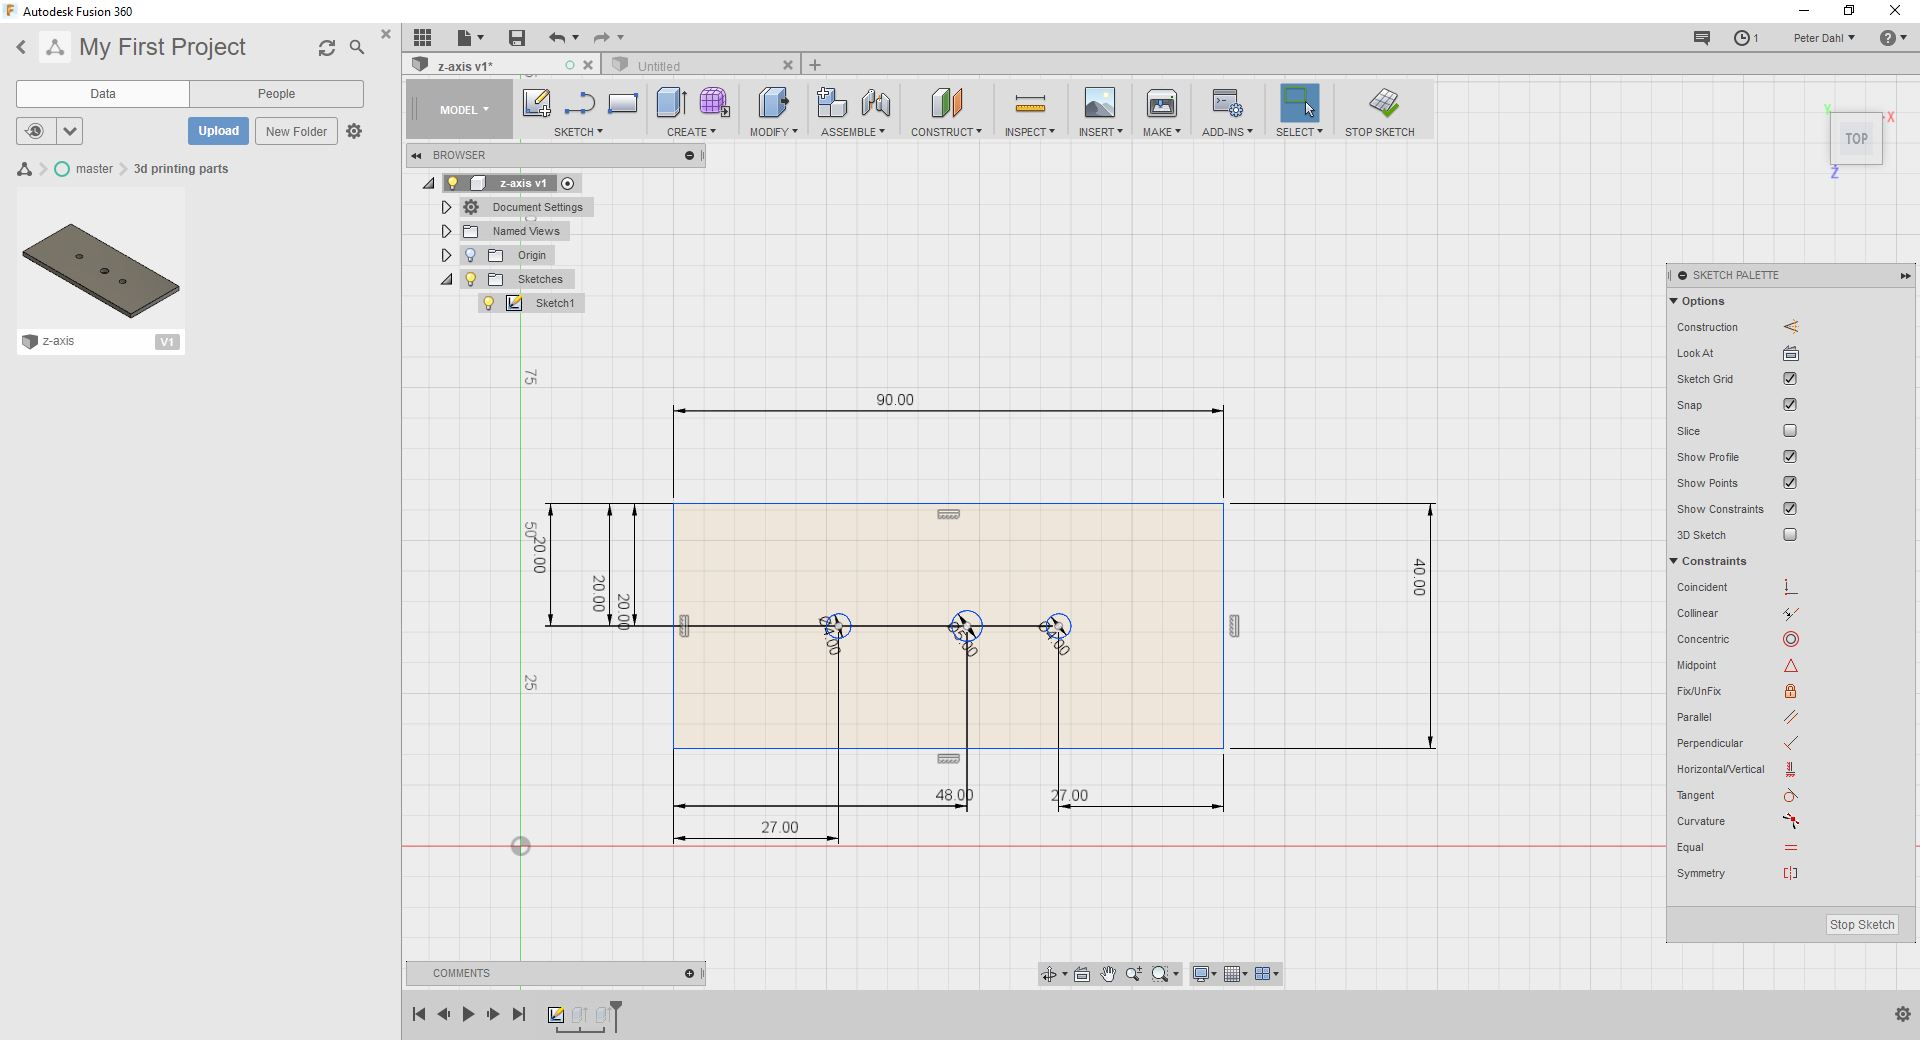Click the Measure icon under Inspect
Viewport: 1920px width, 1040px height.
click(x=1029, y=103)
